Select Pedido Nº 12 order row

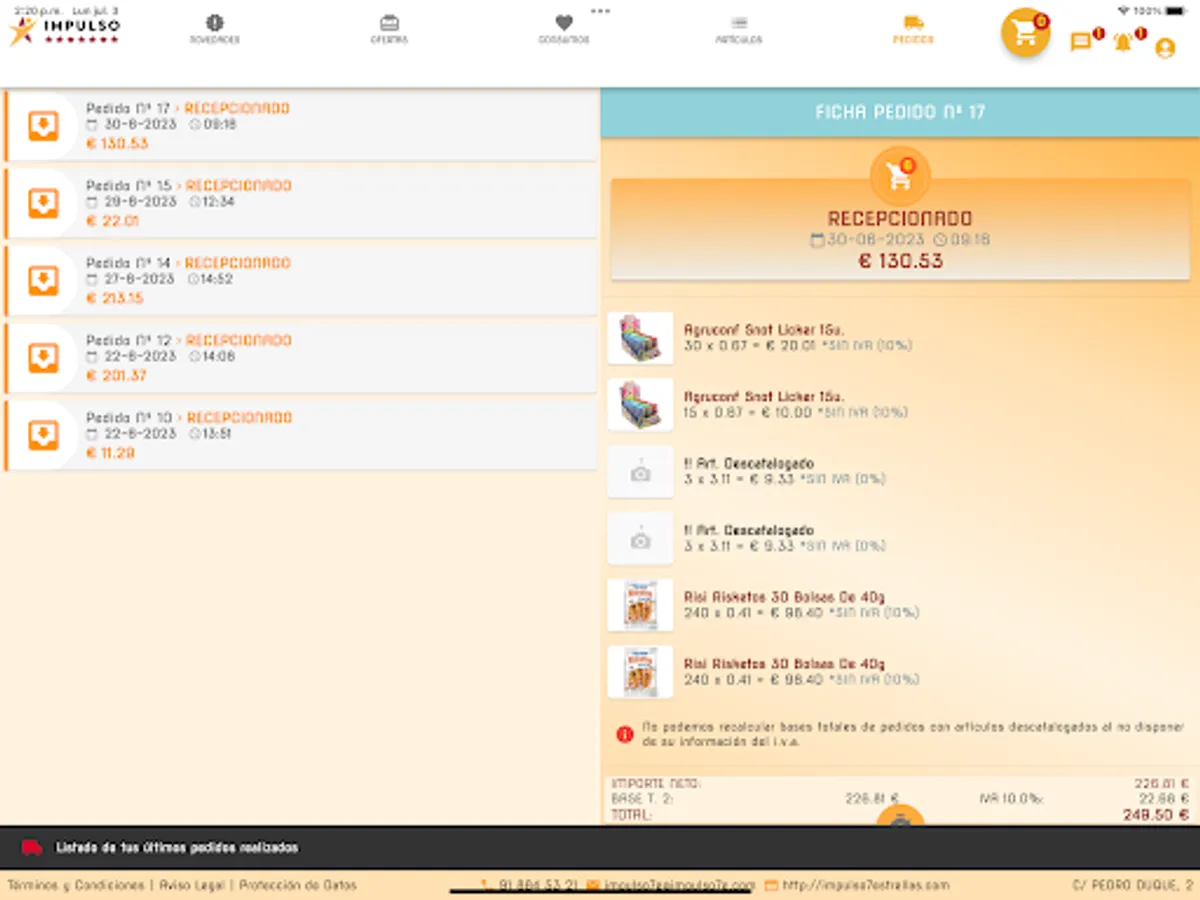tap(300, 358)
